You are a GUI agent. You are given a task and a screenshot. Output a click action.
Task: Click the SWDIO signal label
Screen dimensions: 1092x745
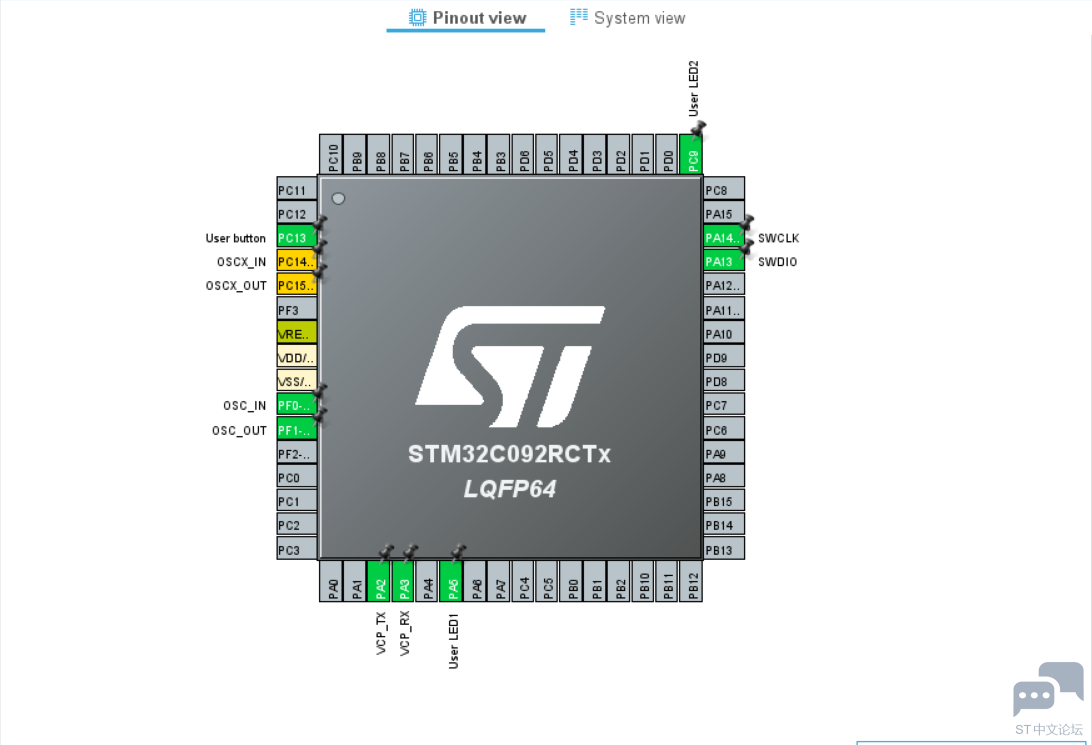[777, 262]
